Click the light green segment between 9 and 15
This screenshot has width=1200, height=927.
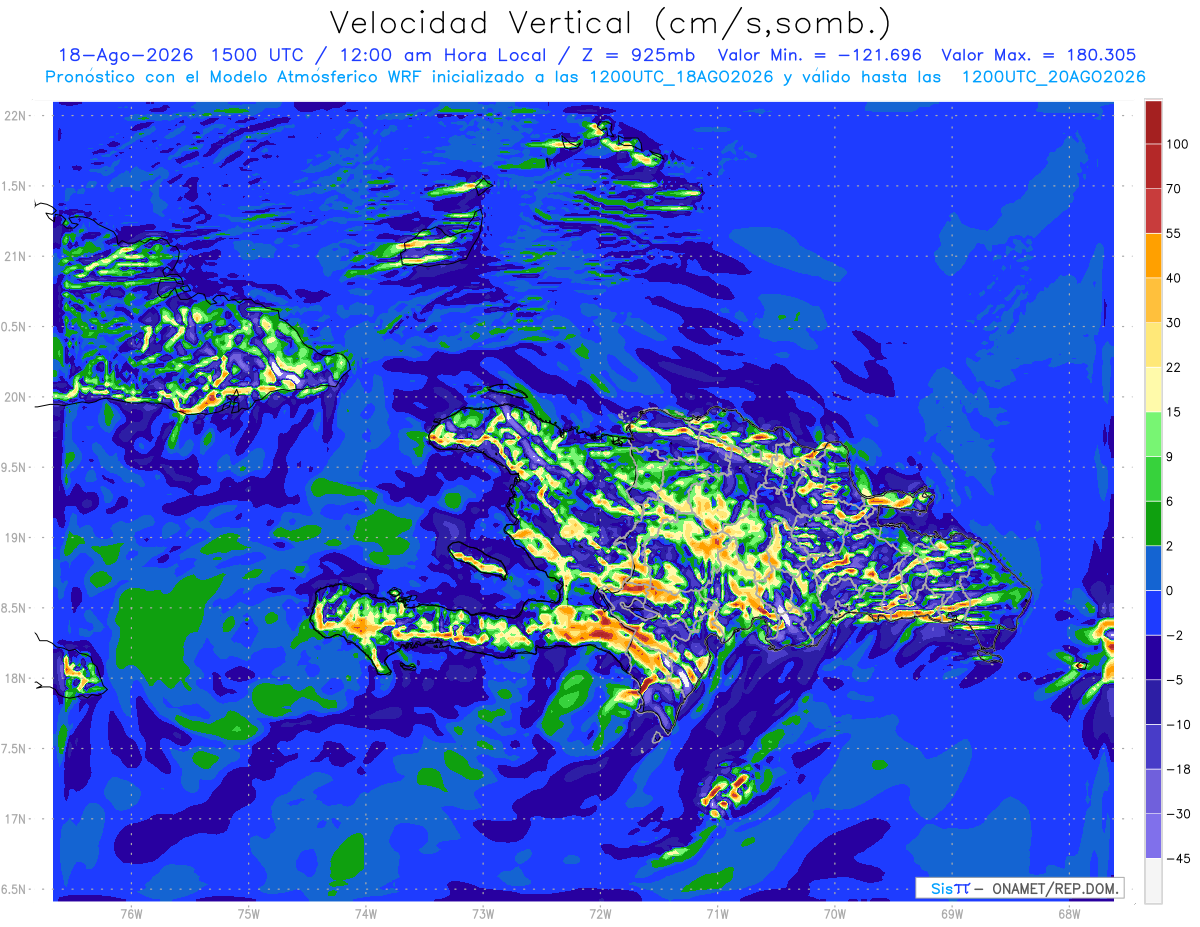point(1153,434)
